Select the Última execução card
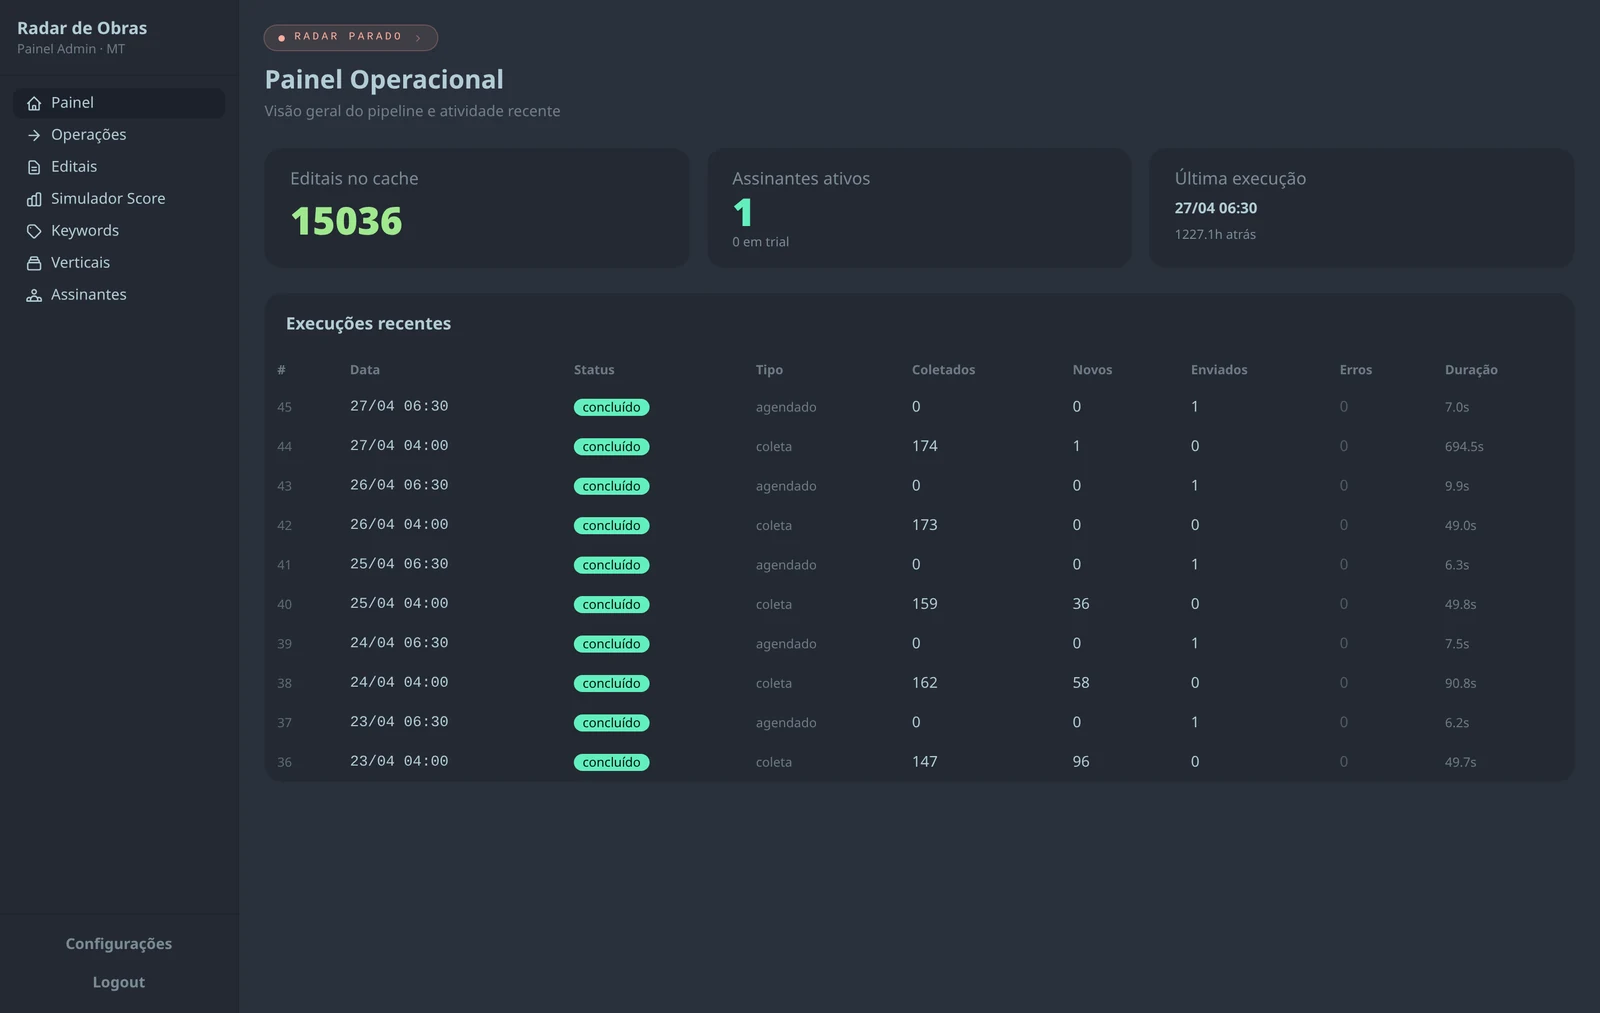Image resolution: width=1600 pixels, height=1013 pixels. coord(1362,208)
